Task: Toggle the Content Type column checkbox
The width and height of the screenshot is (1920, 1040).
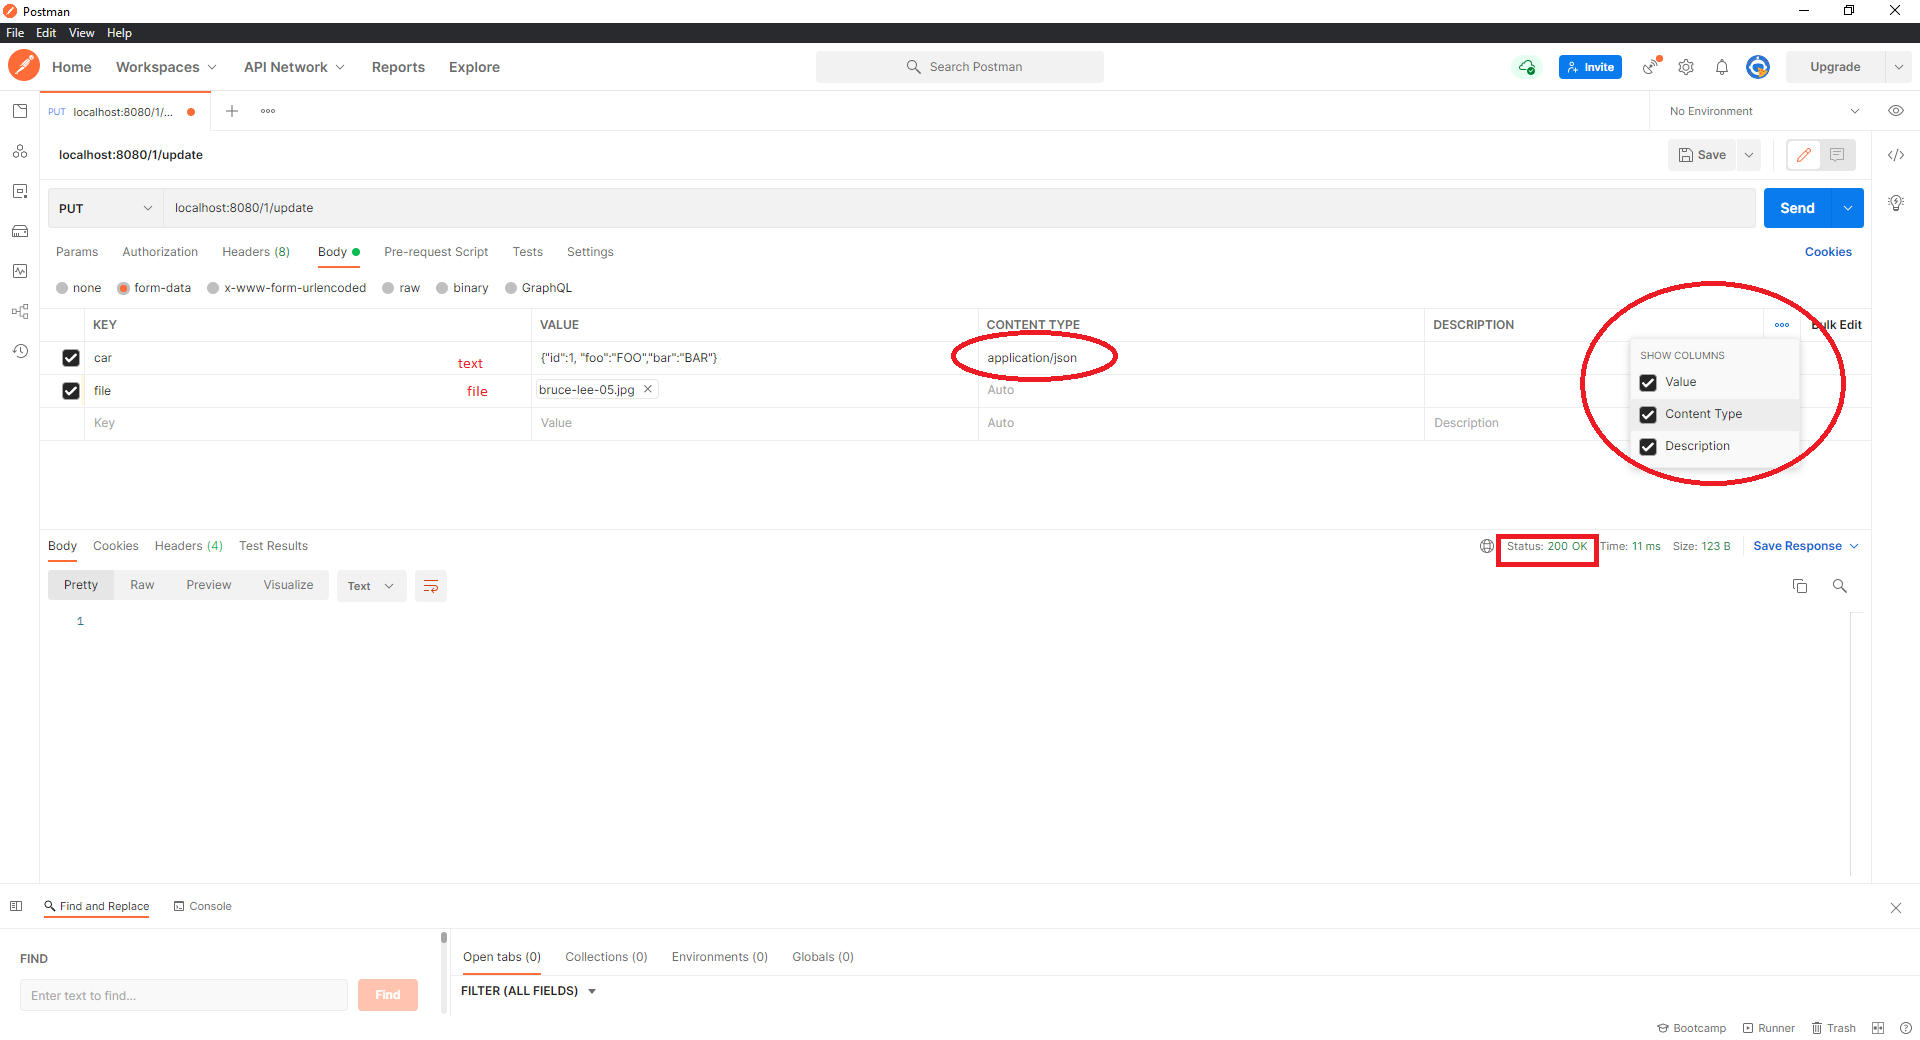Action: point(1648,414)
